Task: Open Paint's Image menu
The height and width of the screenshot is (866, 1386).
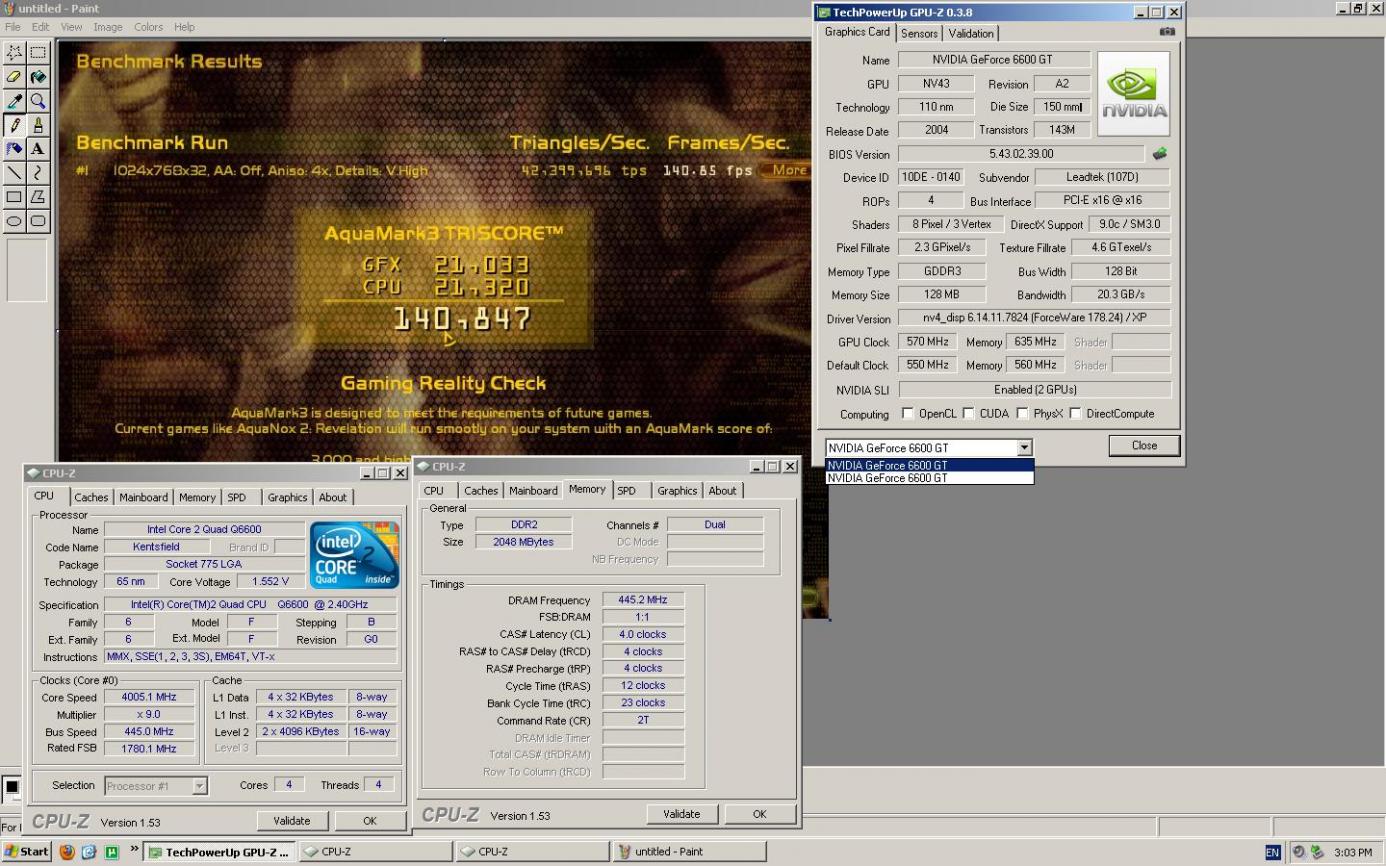Action: 108,27
